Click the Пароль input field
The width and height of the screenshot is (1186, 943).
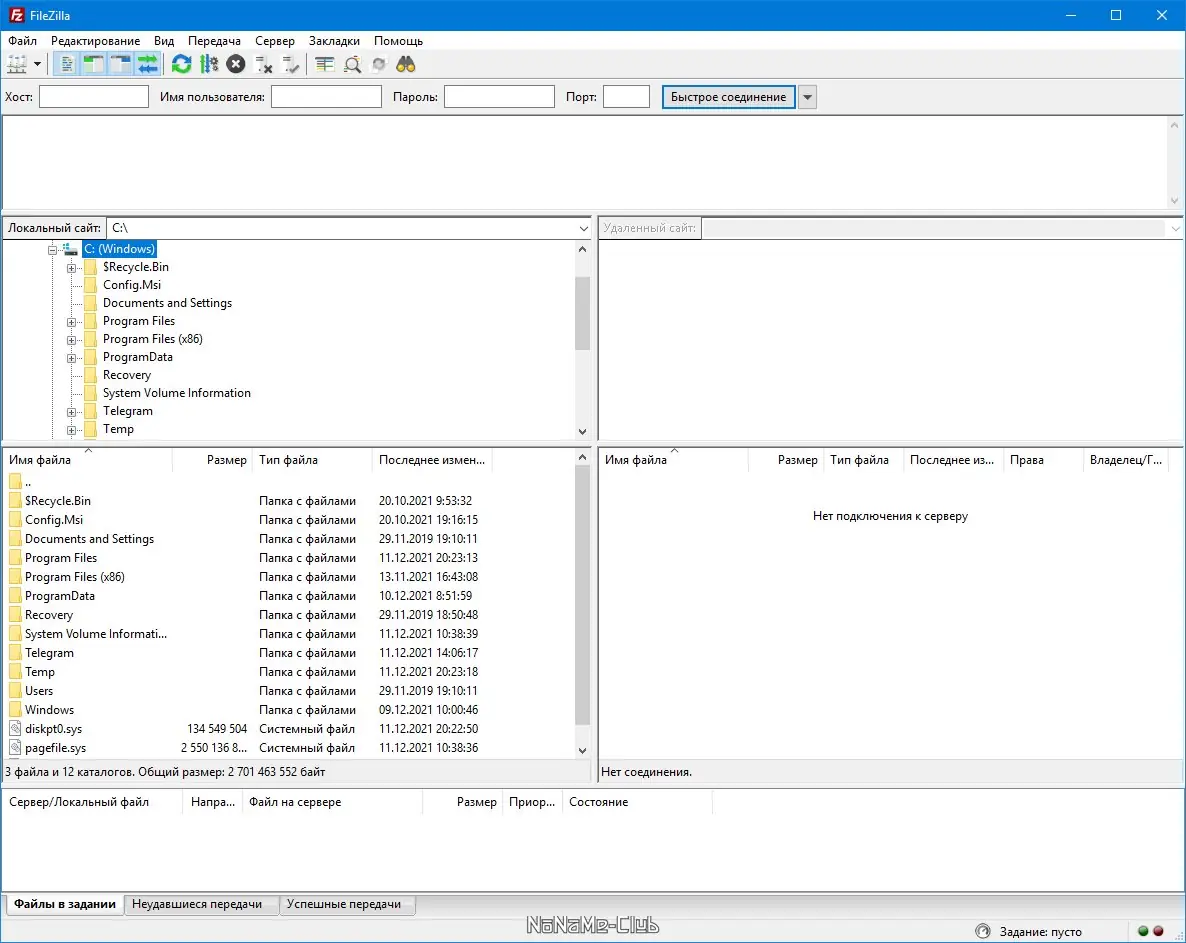click(x=499, y=97)
